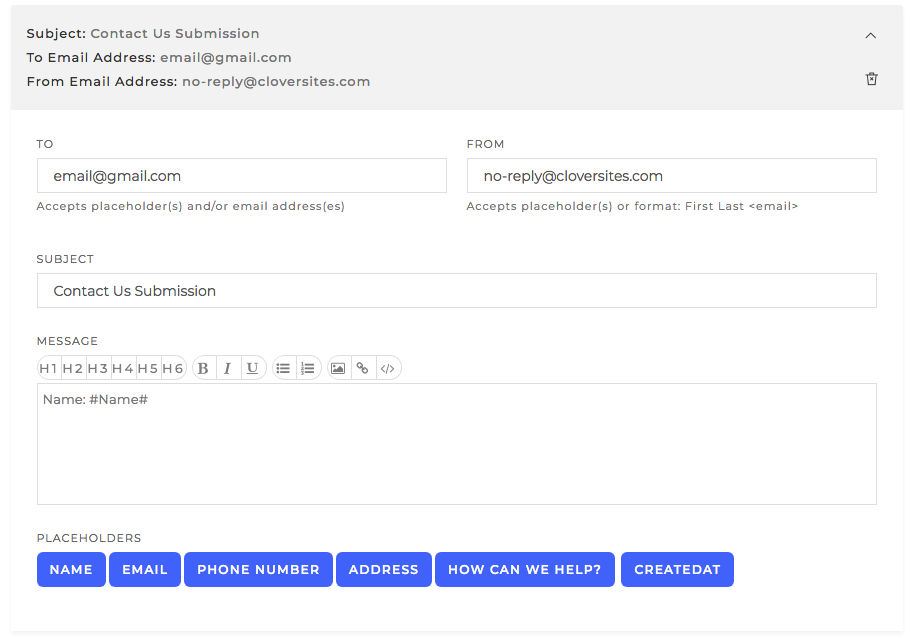Toggle bold text formatting
Viewport: 920px width, 638px height.
(x=203, y=367)
